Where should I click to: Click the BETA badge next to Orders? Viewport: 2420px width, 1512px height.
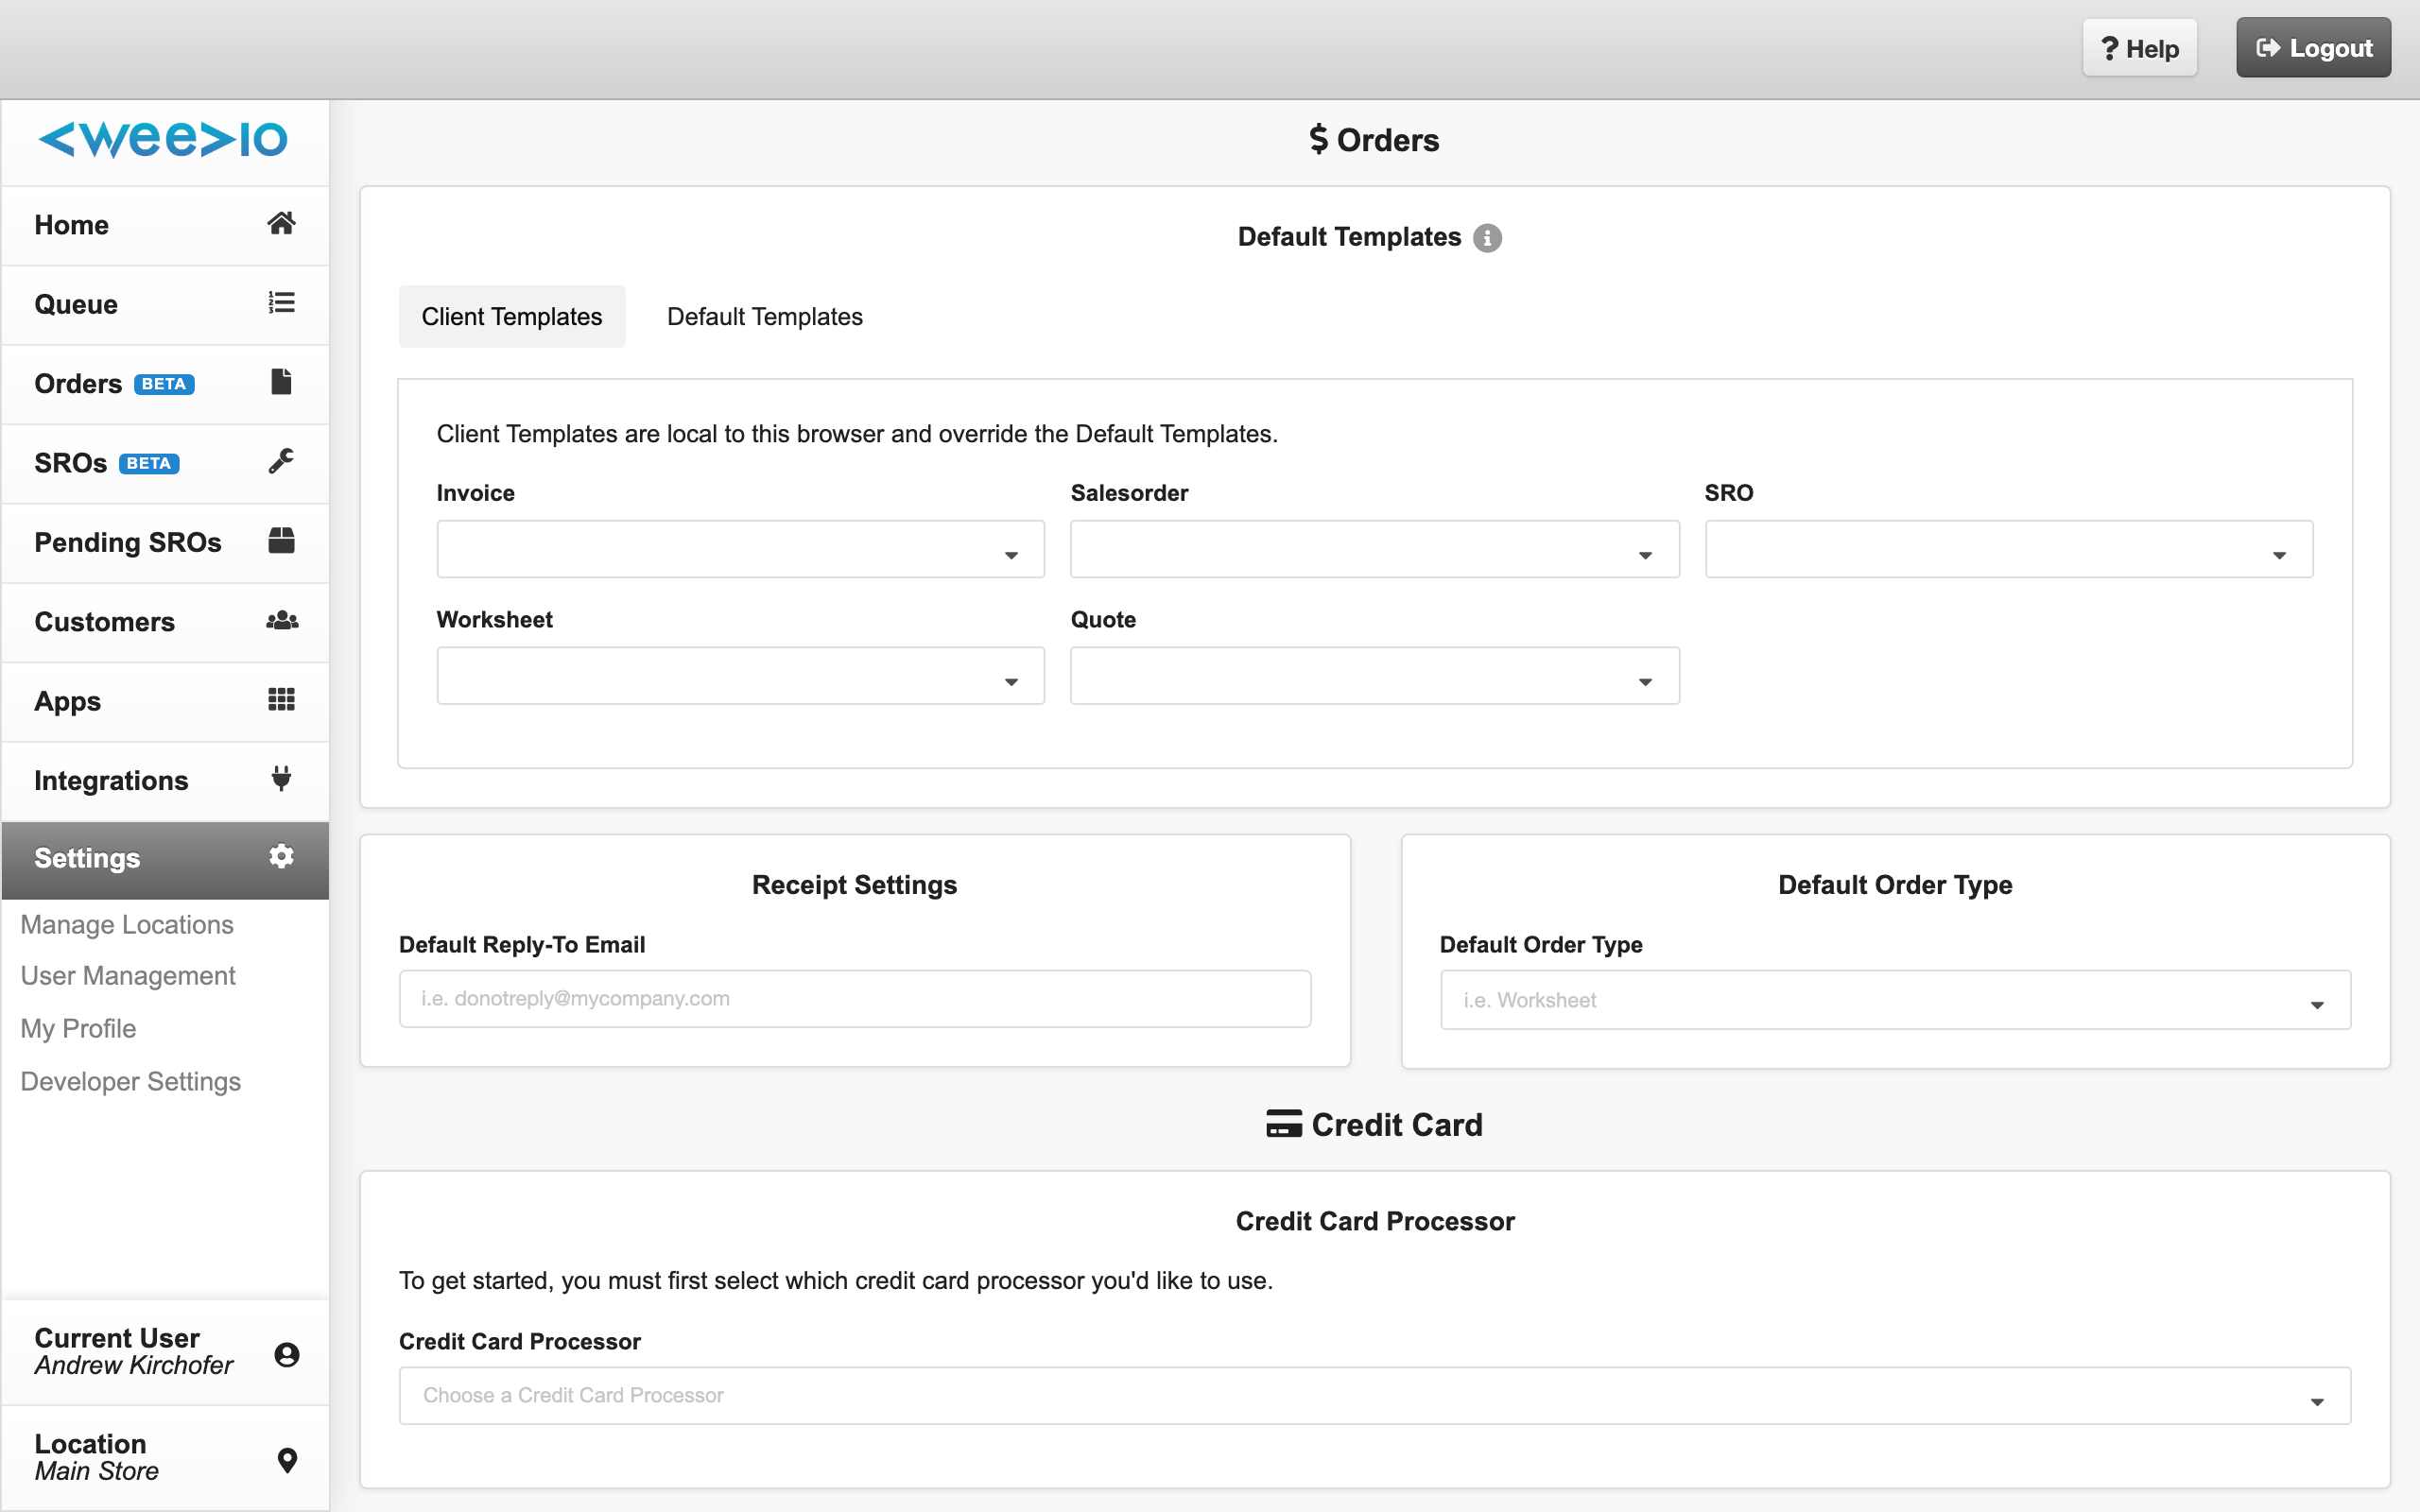164,384
